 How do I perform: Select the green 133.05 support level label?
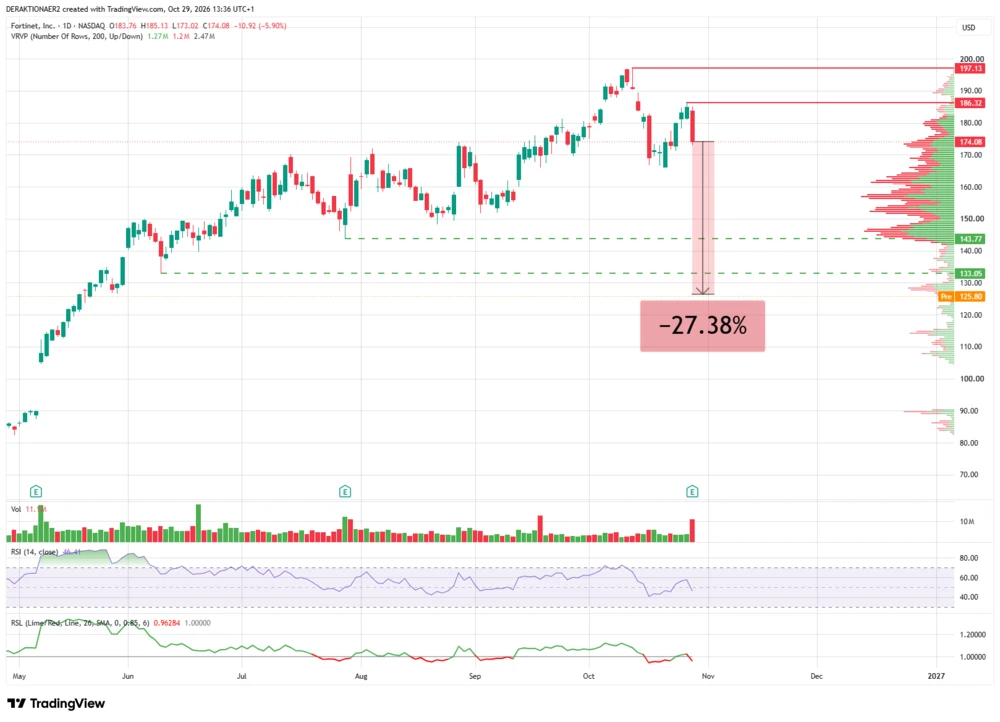point(970,273)
